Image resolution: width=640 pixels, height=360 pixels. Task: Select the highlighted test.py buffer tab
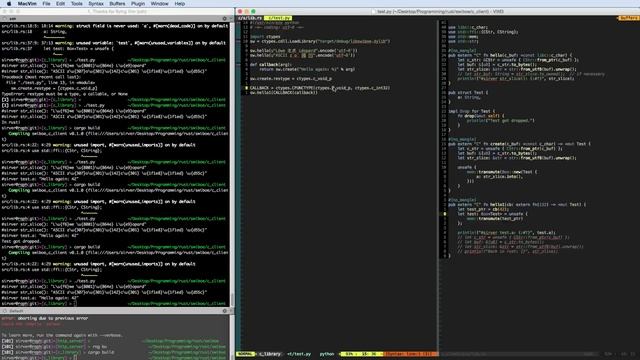[x=278, y=18]
